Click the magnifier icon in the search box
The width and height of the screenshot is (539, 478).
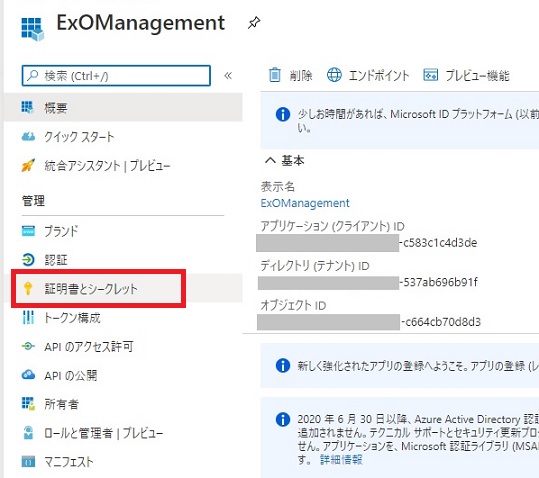click(x=32, y=75)
